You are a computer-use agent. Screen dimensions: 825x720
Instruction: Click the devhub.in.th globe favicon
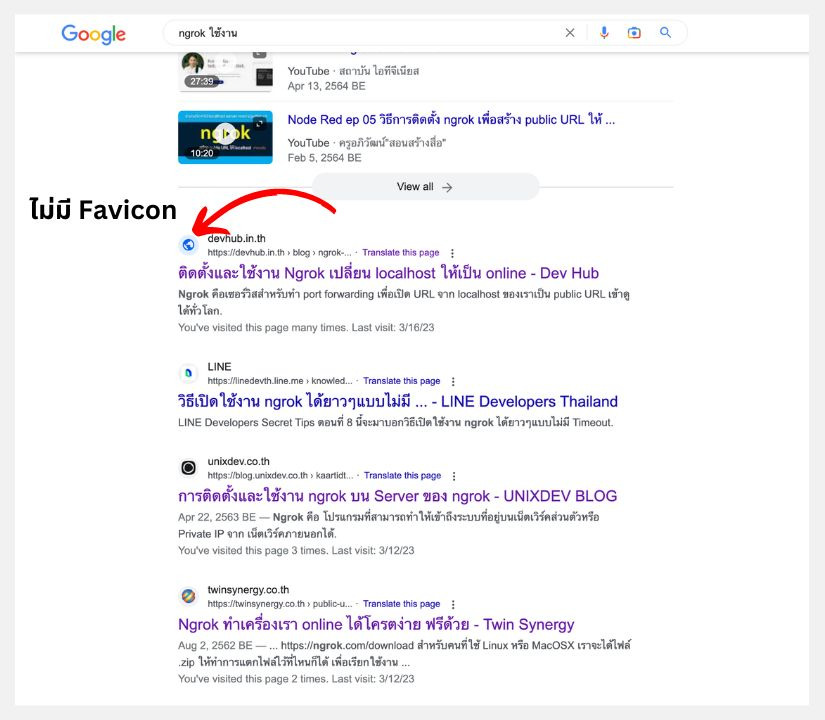tap(188, 245)
